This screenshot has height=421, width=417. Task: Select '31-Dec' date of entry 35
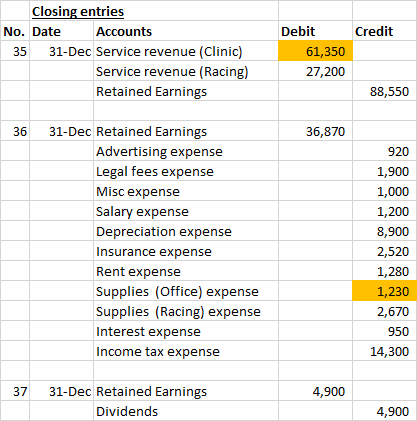62,51
